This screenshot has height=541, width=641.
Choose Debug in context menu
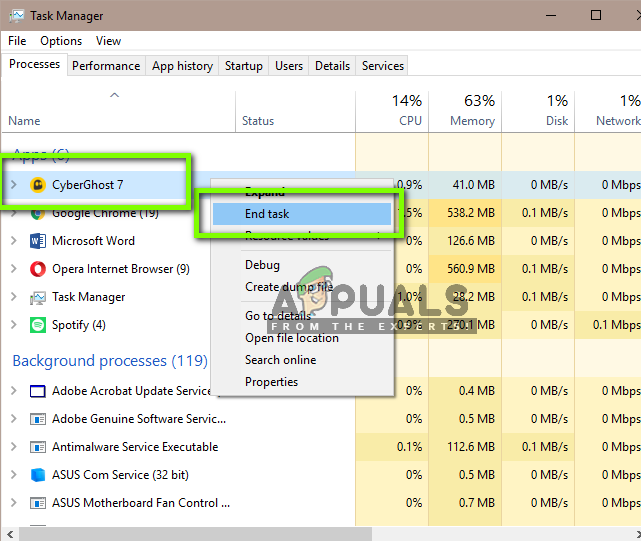pyautogui.click(x=302, y=265)
